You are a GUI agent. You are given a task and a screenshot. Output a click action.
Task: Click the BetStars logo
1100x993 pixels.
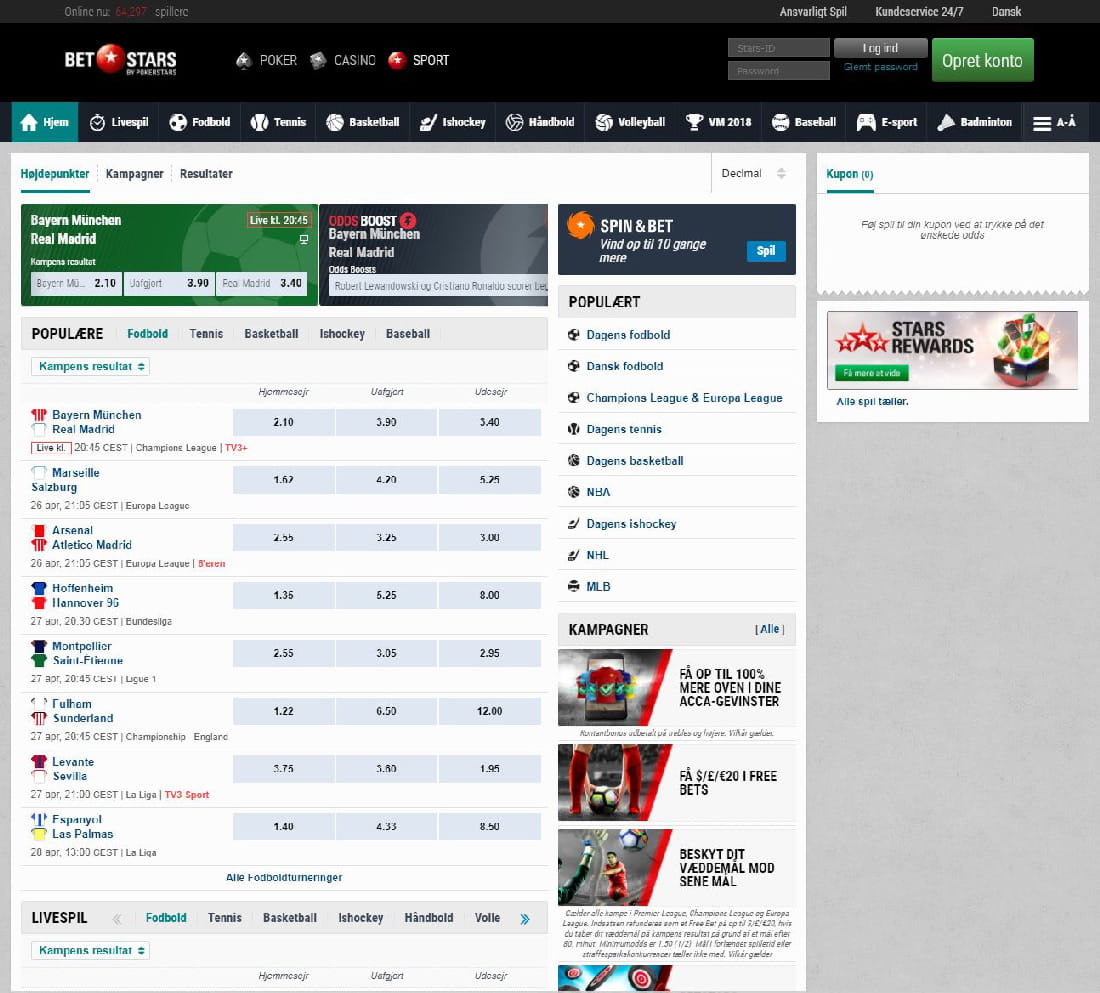120,60
